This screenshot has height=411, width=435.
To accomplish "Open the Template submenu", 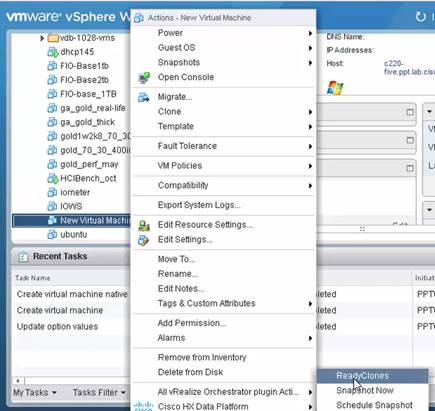I will pos(224,126).
